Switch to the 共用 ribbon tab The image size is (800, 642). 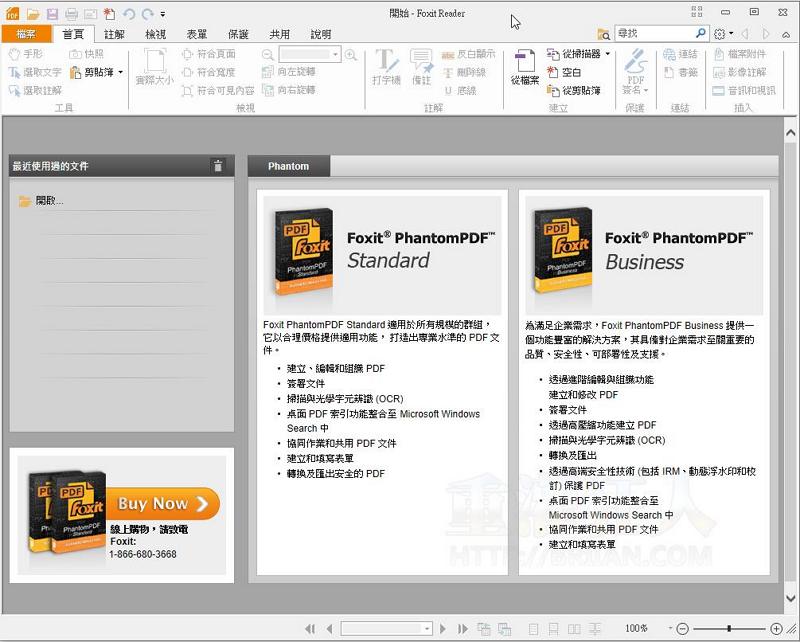click(x=279, y=34)
